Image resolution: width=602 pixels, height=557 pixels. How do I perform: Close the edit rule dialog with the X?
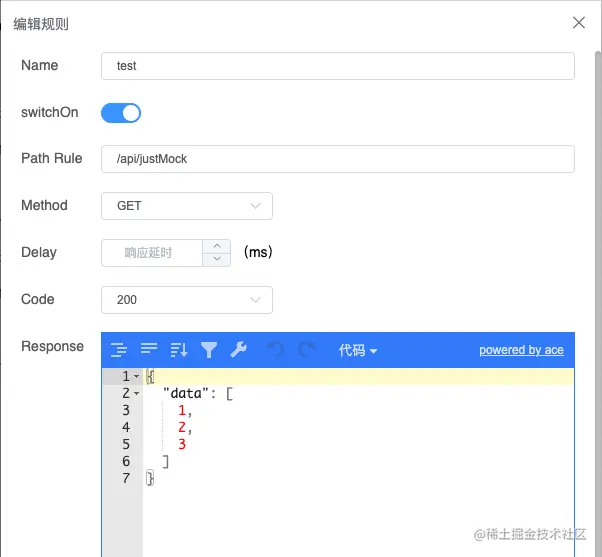579,23
